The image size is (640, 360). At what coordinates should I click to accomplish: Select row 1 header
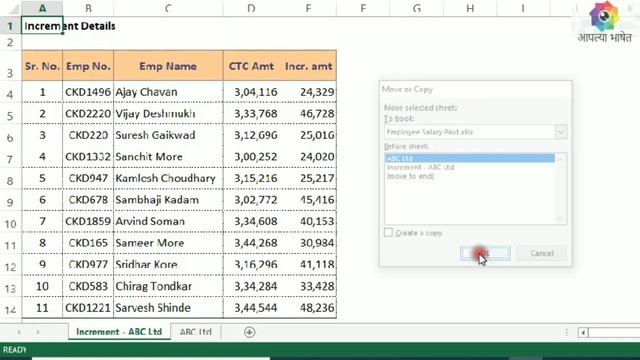click(x=10, y=26)
